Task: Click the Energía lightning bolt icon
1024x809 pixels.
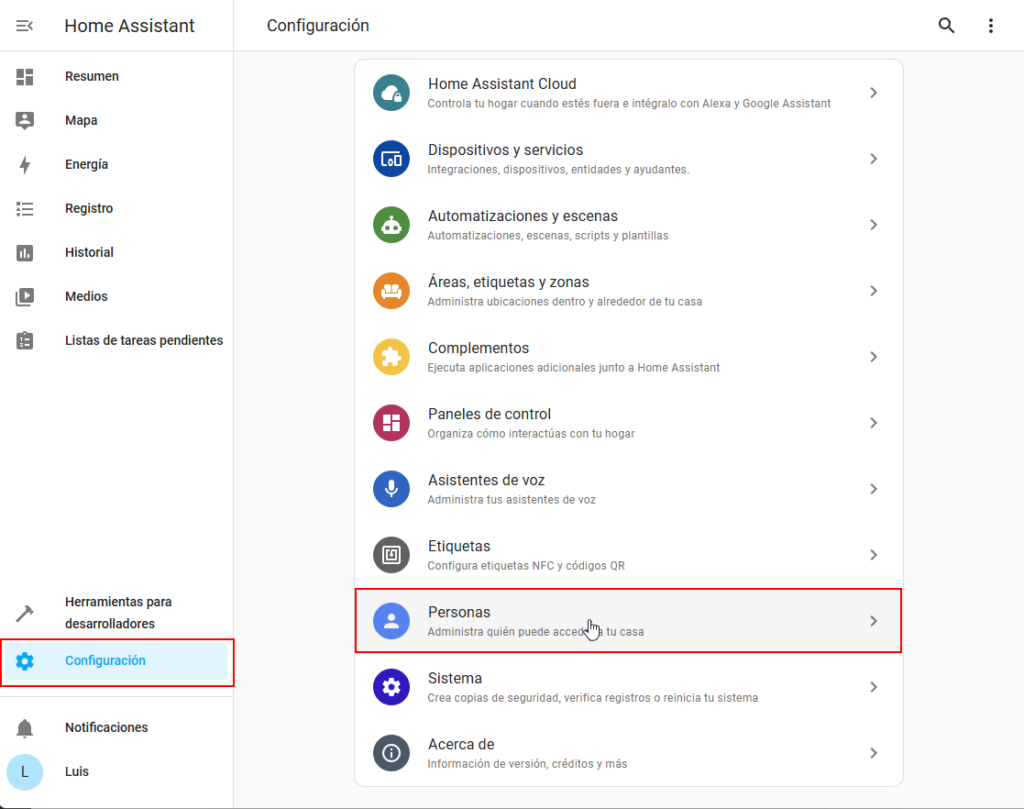Action: pyautogui.click(x=25, y=165)
